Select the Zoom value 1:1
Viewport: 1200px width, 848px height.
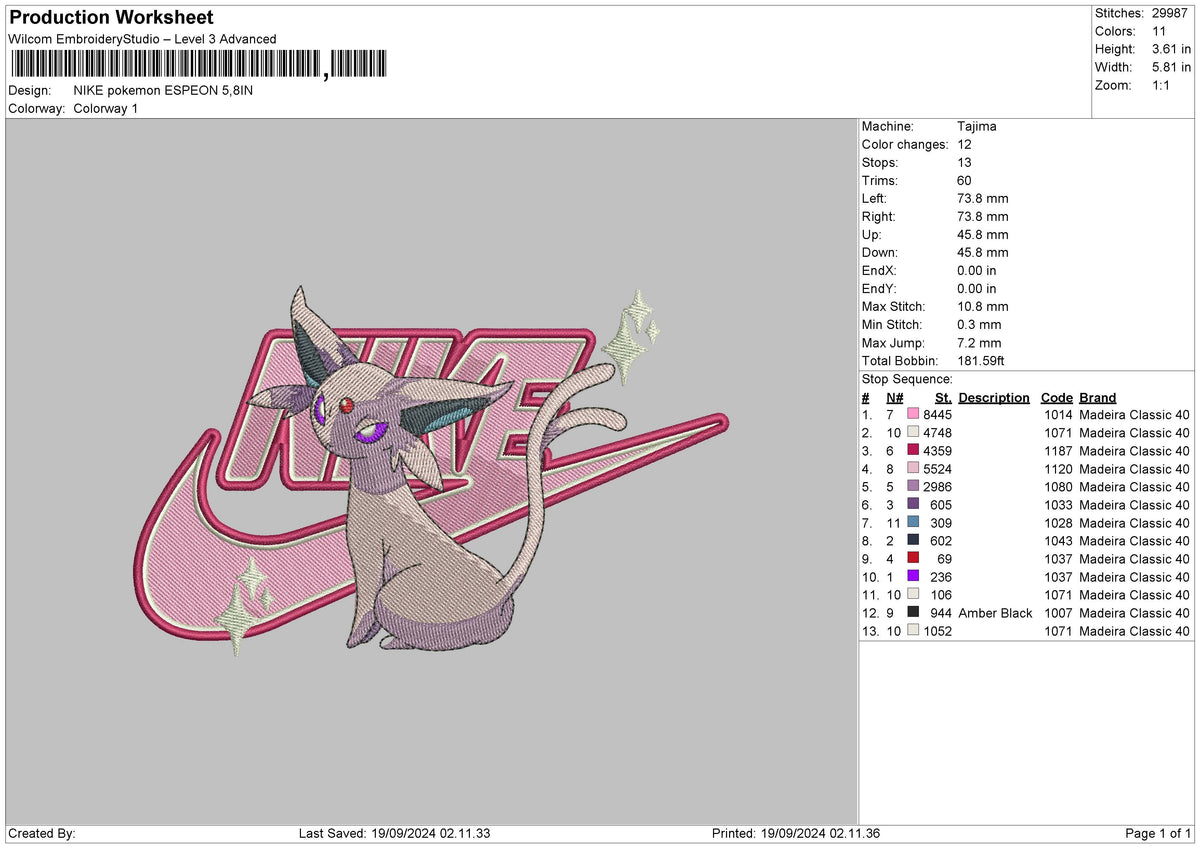click(x=1163, y=85)
